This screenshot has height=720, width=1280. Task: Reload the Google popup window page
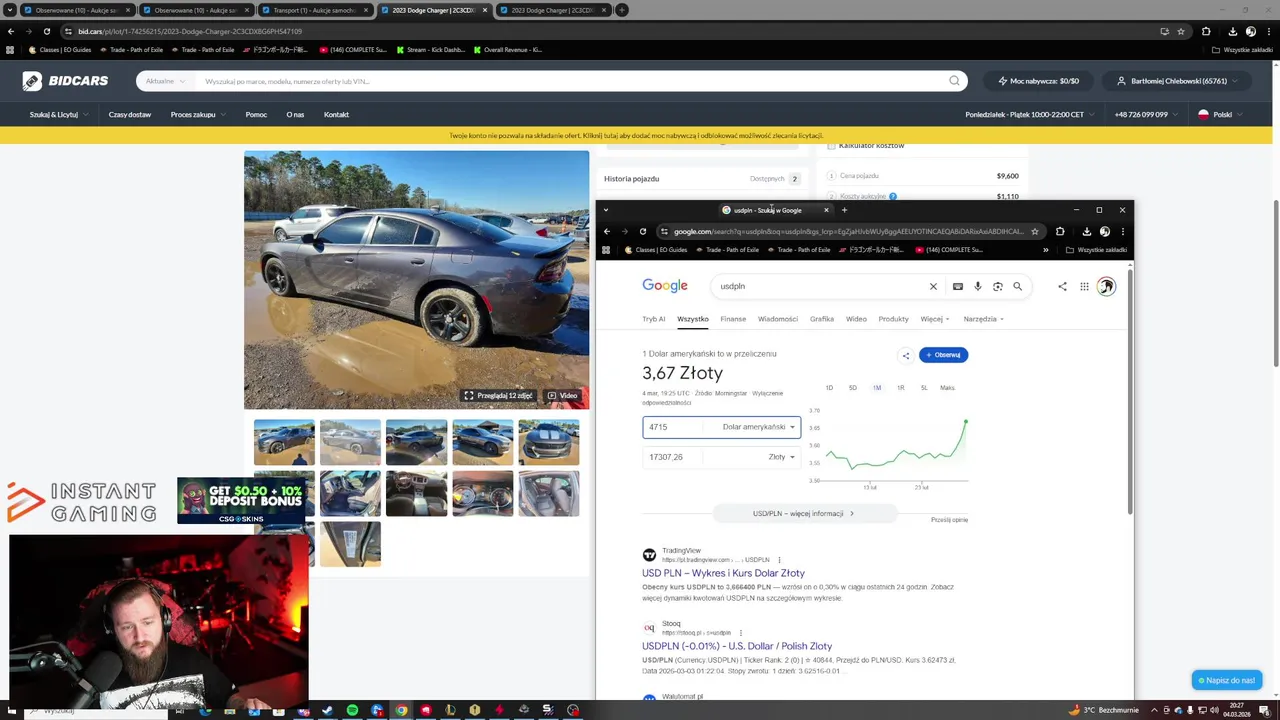(643, 231)
